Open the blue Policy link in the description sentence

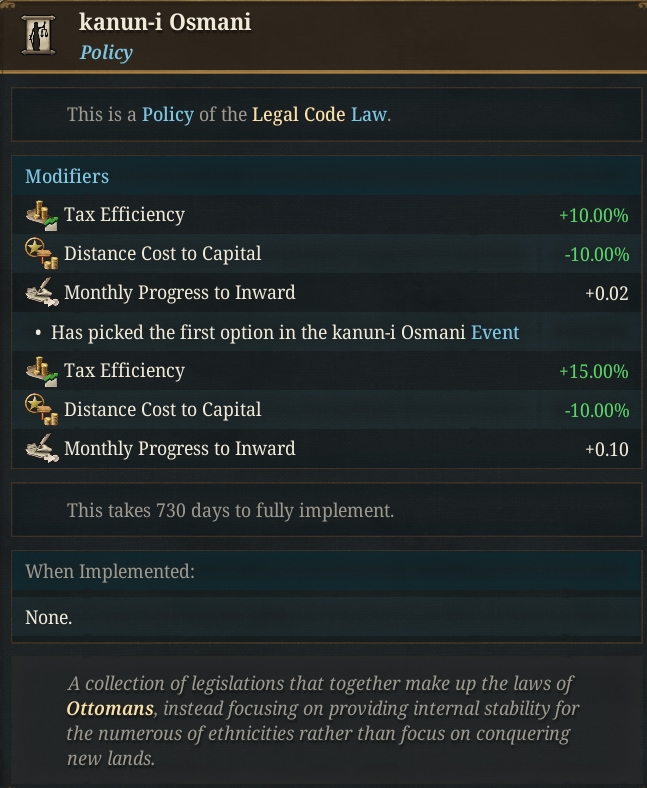[x=168, y=115]
